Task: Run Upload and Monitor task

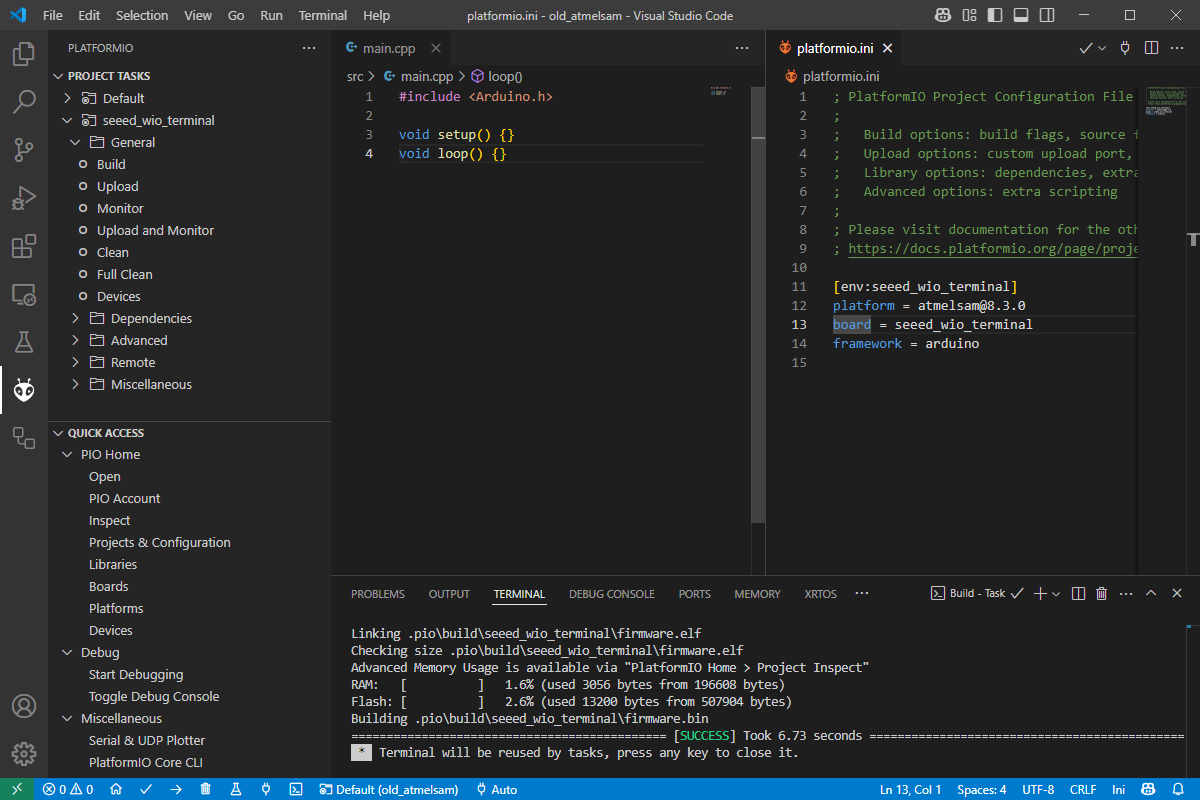Action: (155, 230)
